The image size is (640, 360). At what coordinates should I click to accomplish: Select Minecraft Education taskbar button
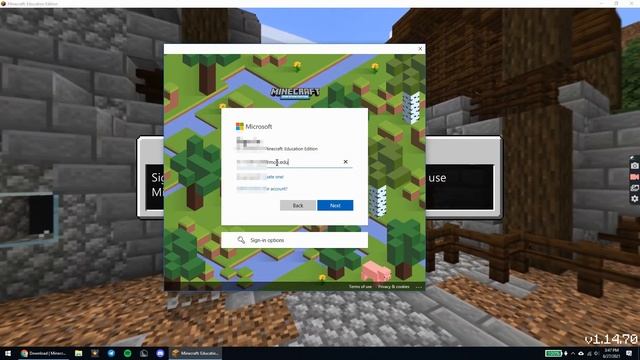click(196, 353)
